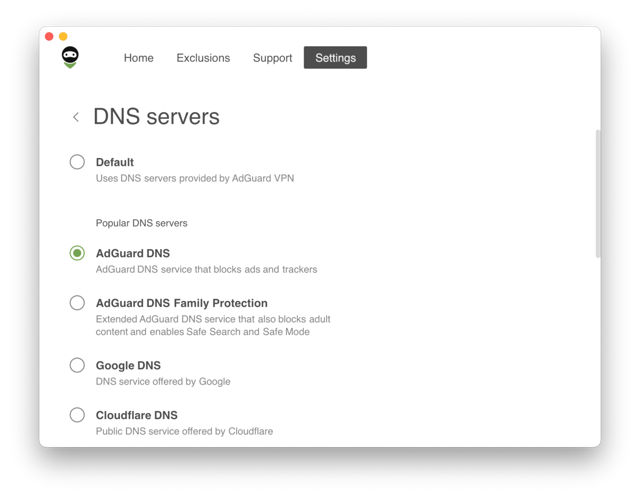Select AdGuard DNS Family Protection radio button
The image size is (640, 499).
click(77, 303)
